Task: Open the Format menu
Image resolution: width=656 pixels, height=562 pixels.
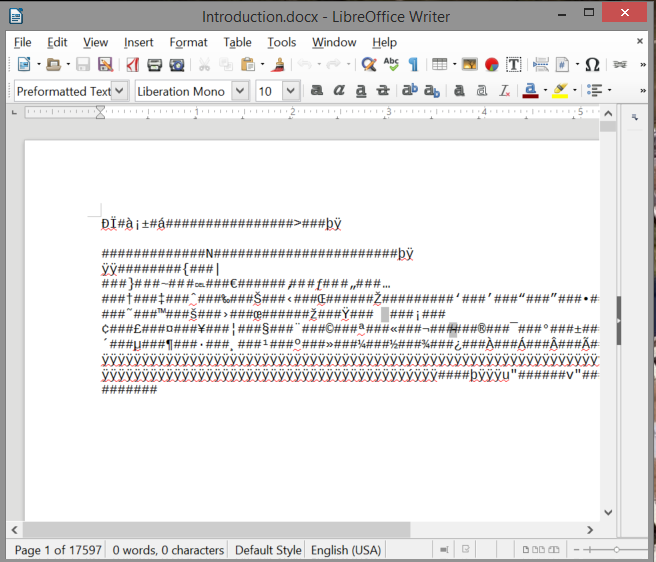Action: tap(188, 42)
